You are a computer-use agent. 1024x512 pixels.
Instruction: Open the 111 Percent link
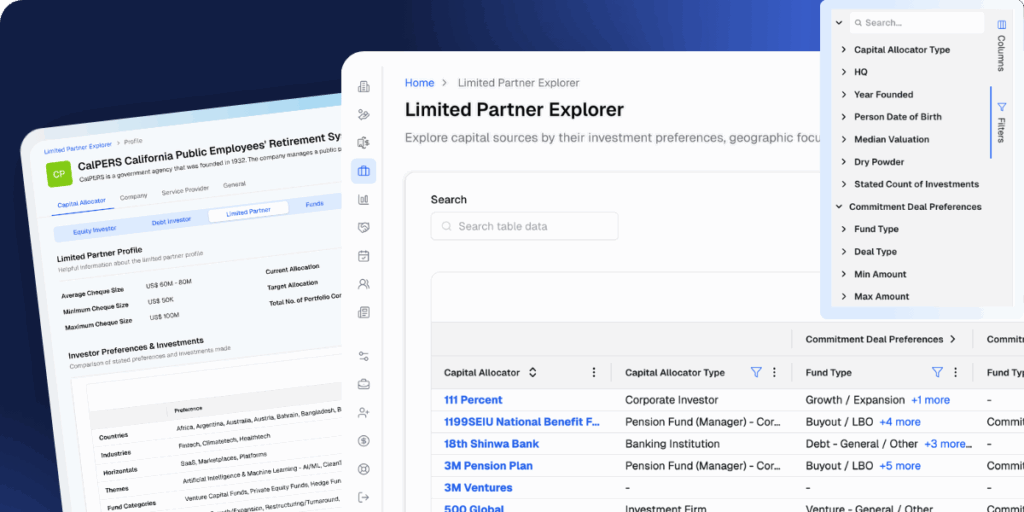pos(473,400)
